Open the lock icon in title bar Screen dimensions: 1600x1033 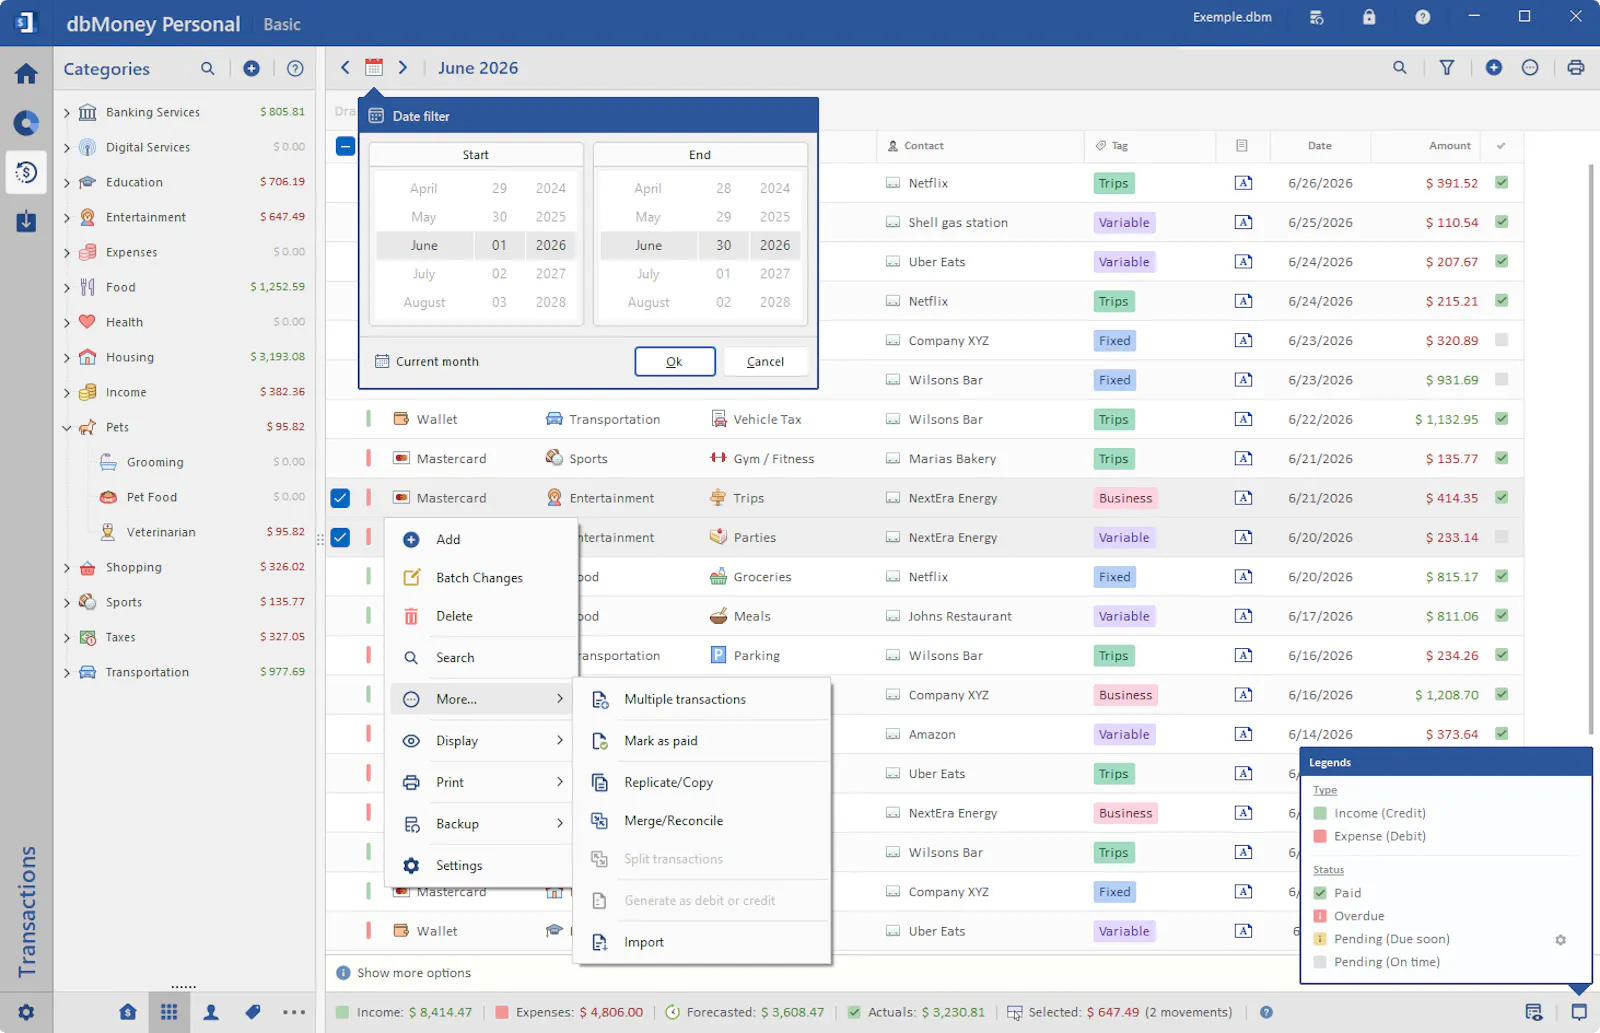tap(1369, 17)
